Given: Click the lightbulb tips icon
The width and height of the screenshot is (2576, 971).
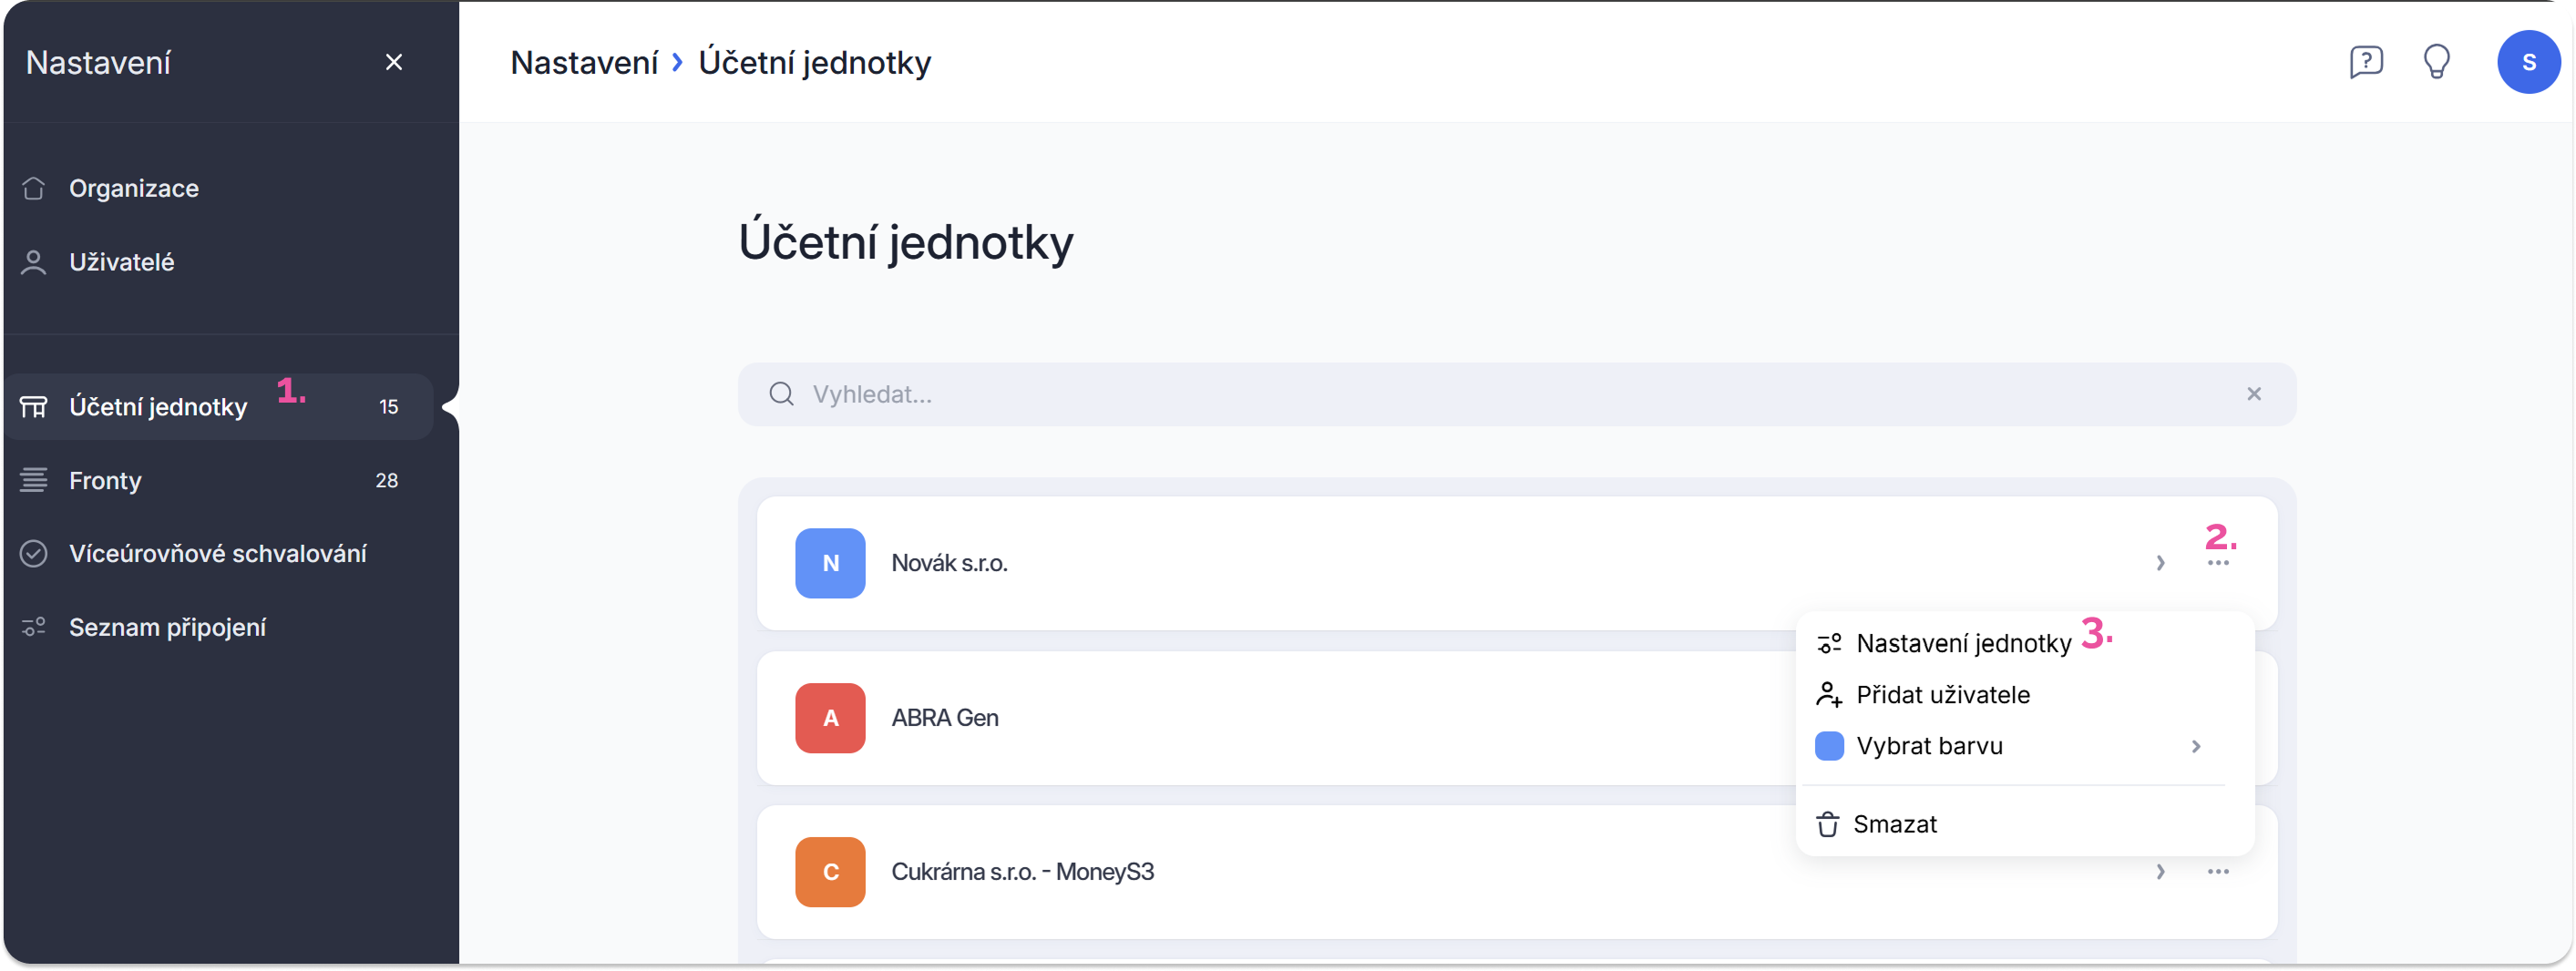Looking at the screenshot, I should coord(2436,62).
